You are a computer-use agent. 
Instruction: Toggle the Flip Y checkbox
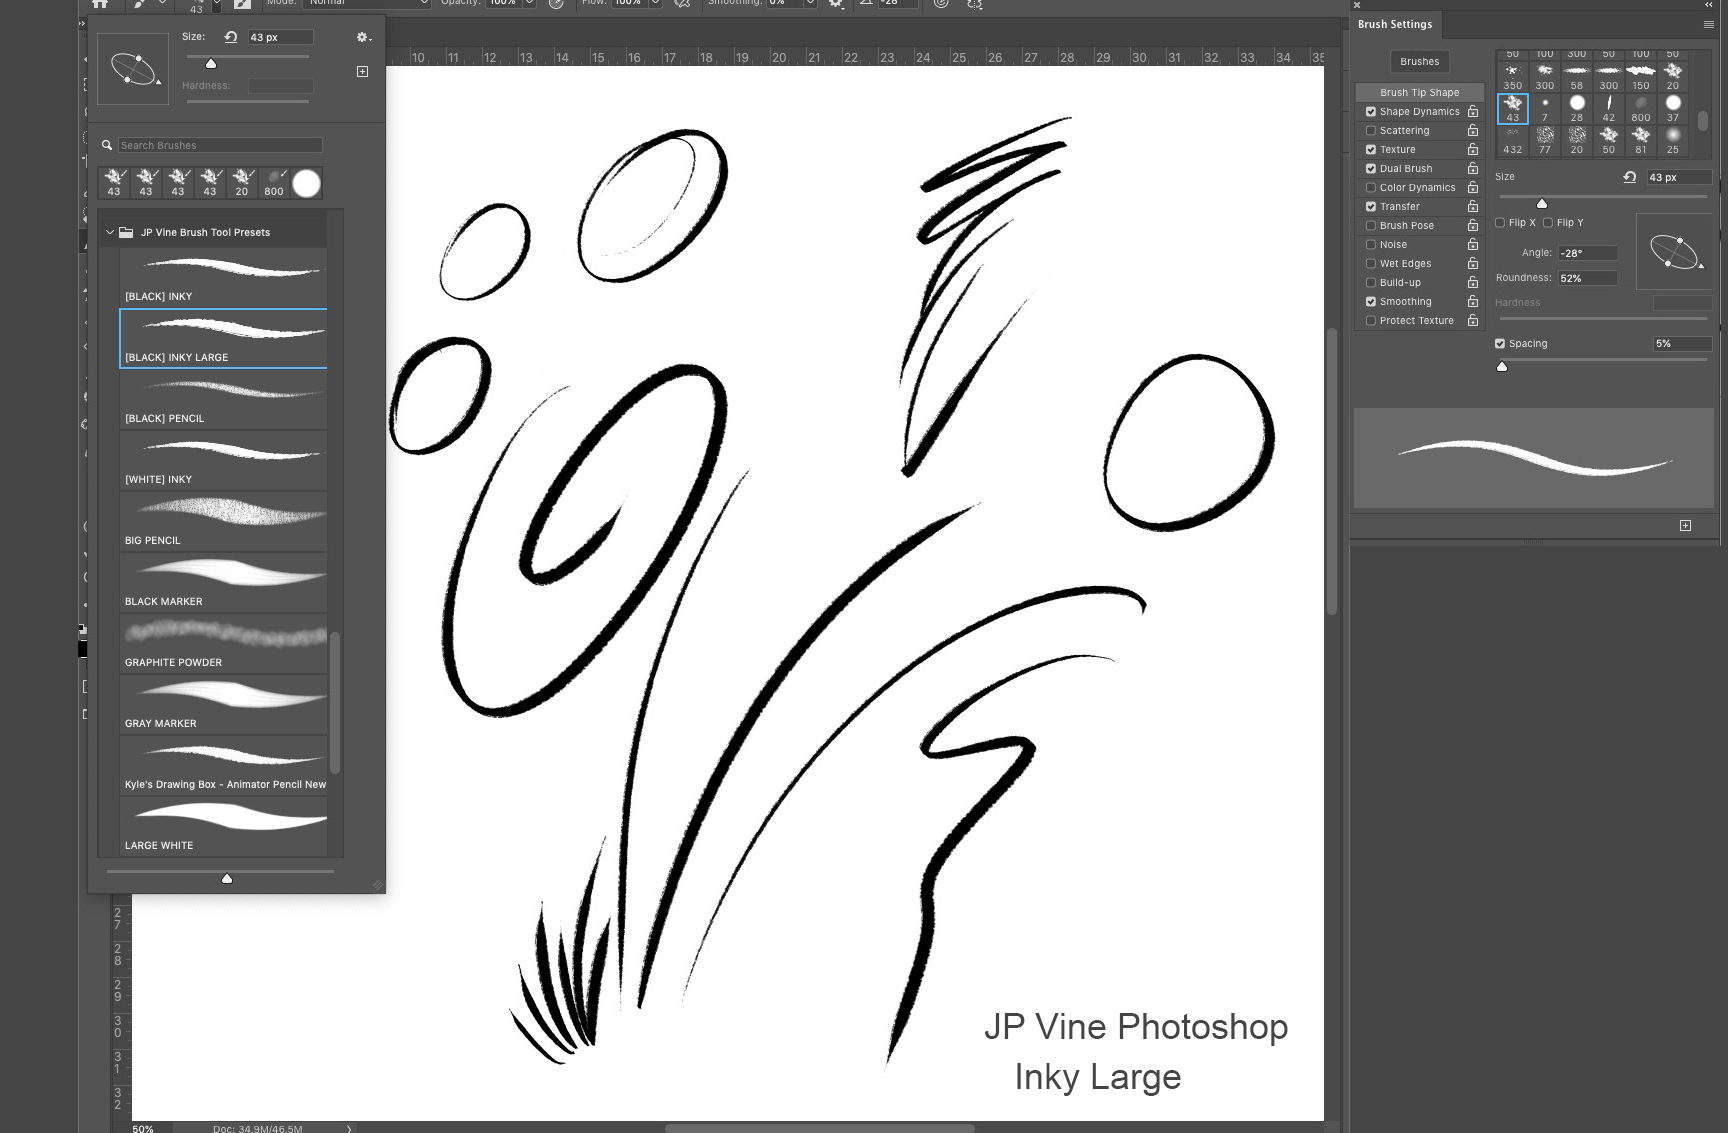[x=1548, y=223]
